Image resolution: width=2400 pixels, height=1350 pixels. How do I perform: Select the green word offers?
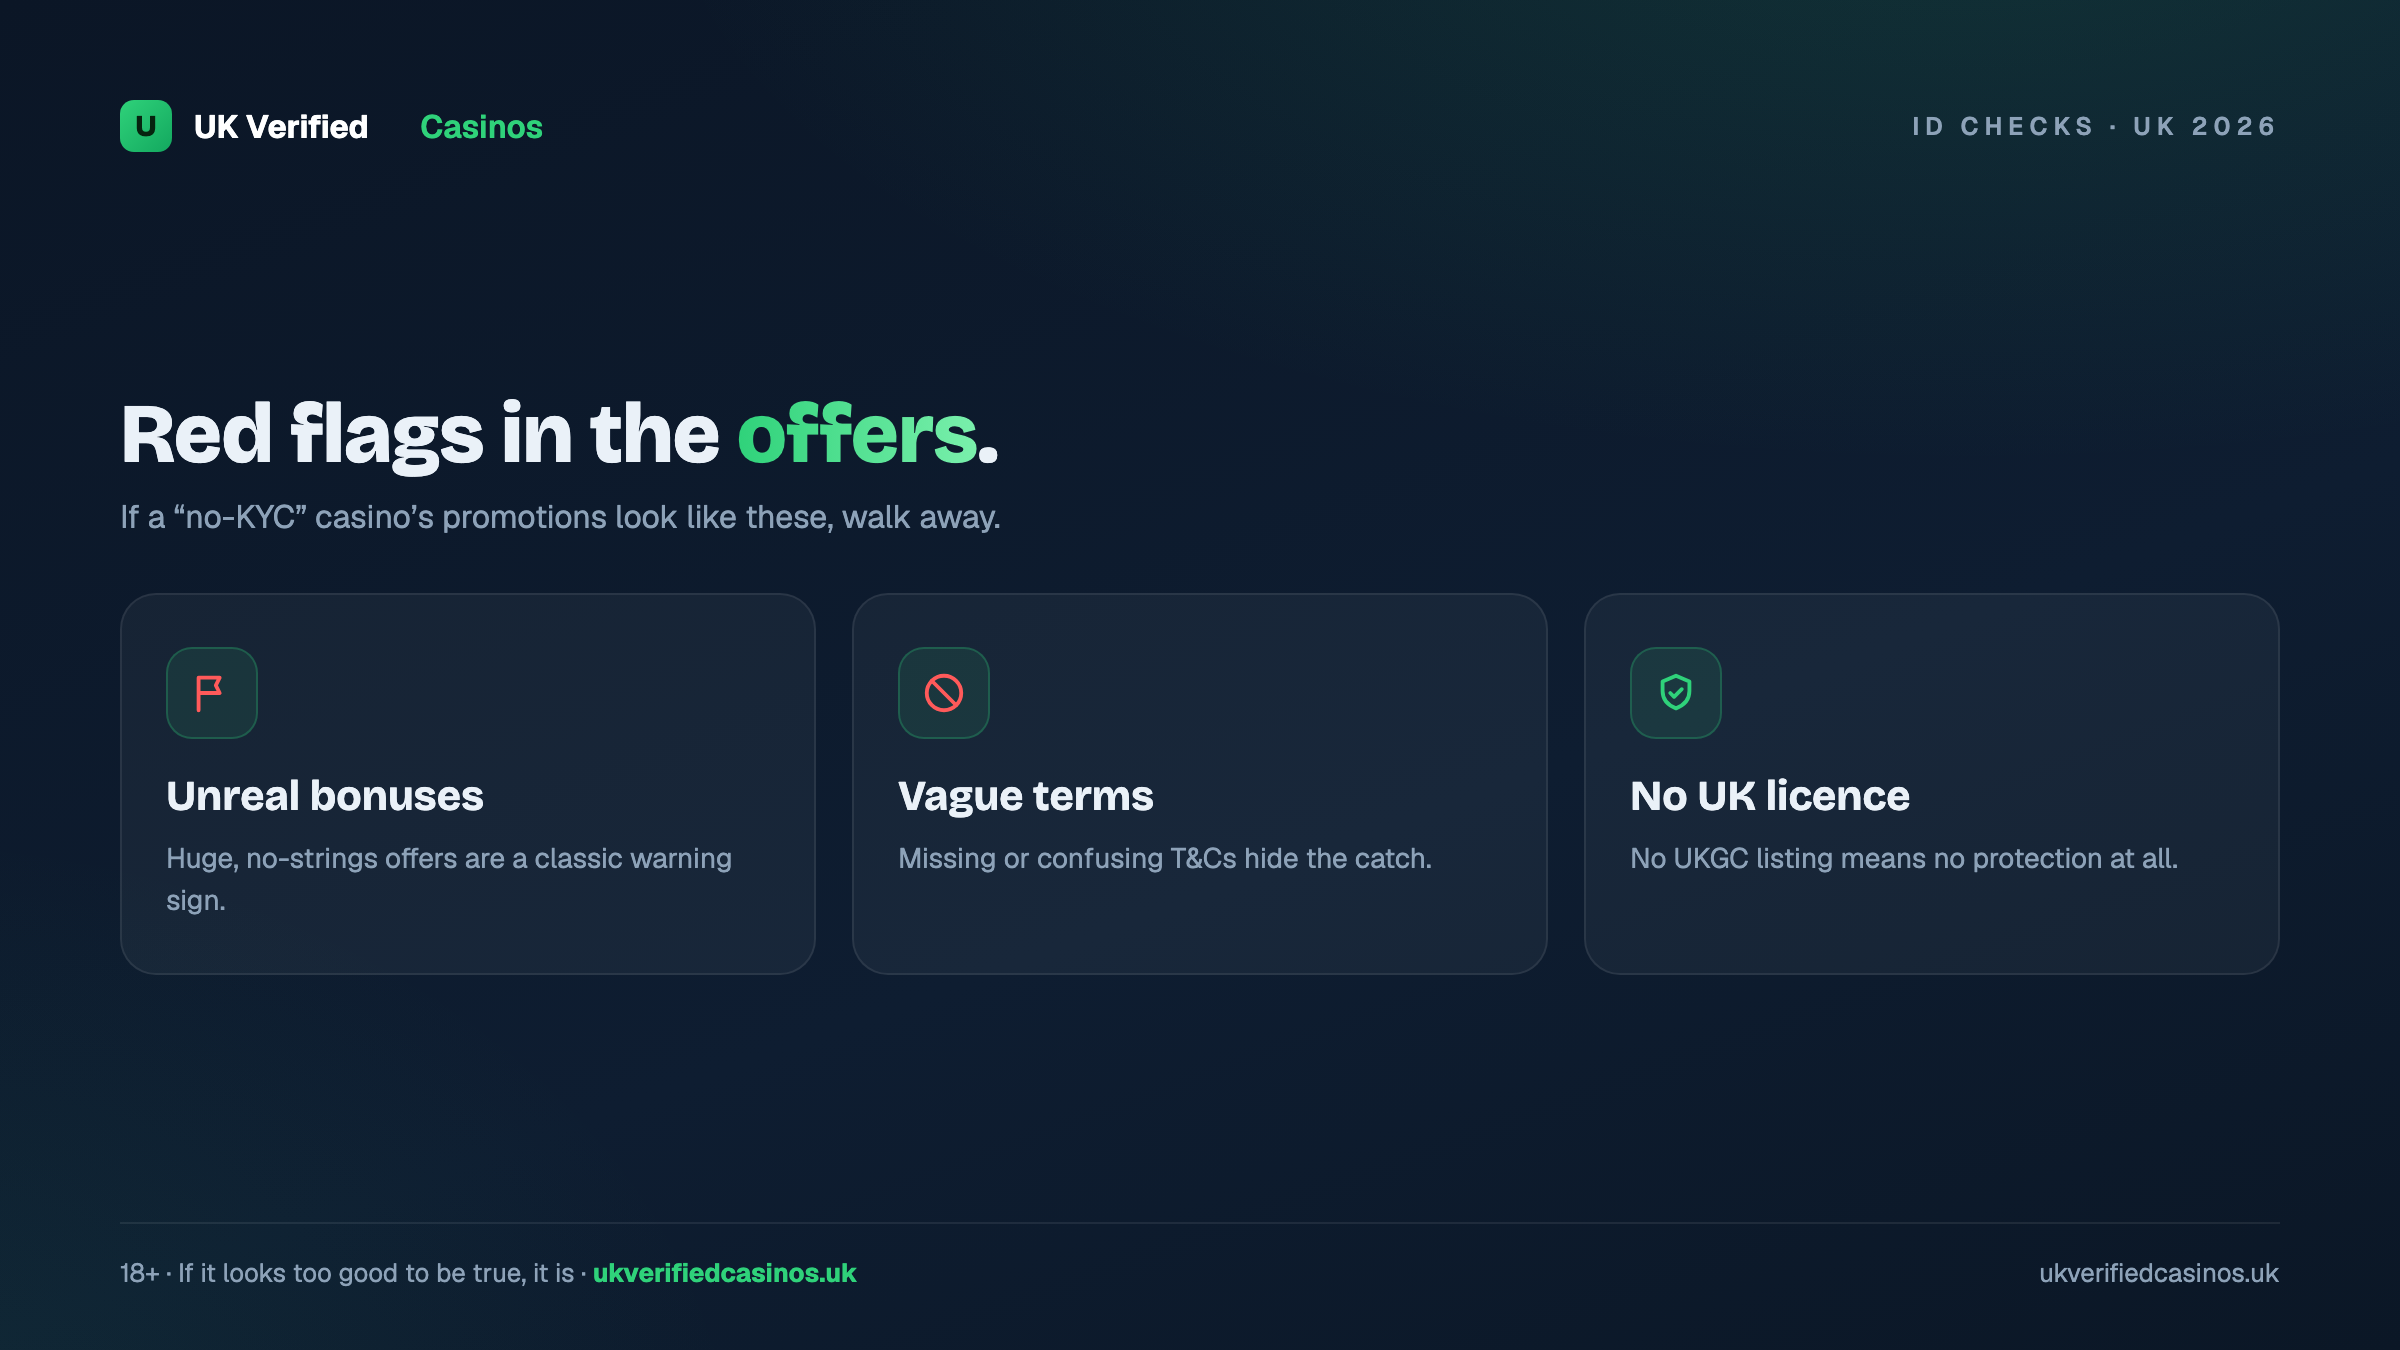[x=858, y=434]
